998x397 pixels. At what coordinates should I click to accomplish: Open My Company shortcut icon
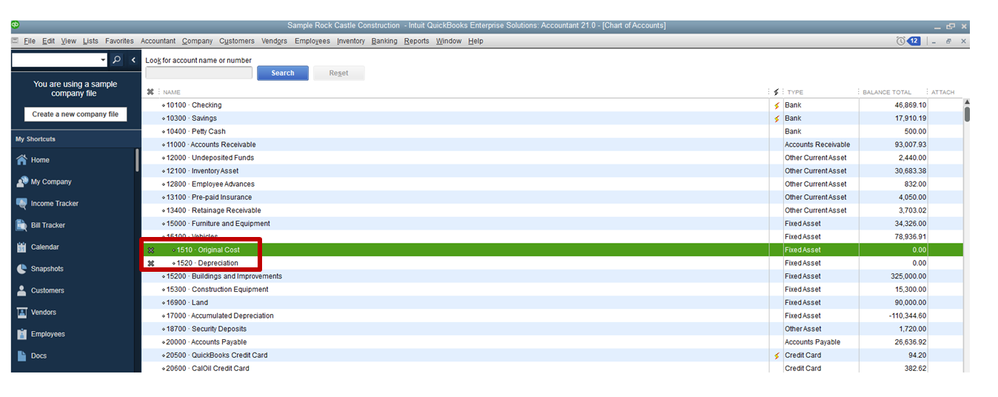tap(22, 182)
